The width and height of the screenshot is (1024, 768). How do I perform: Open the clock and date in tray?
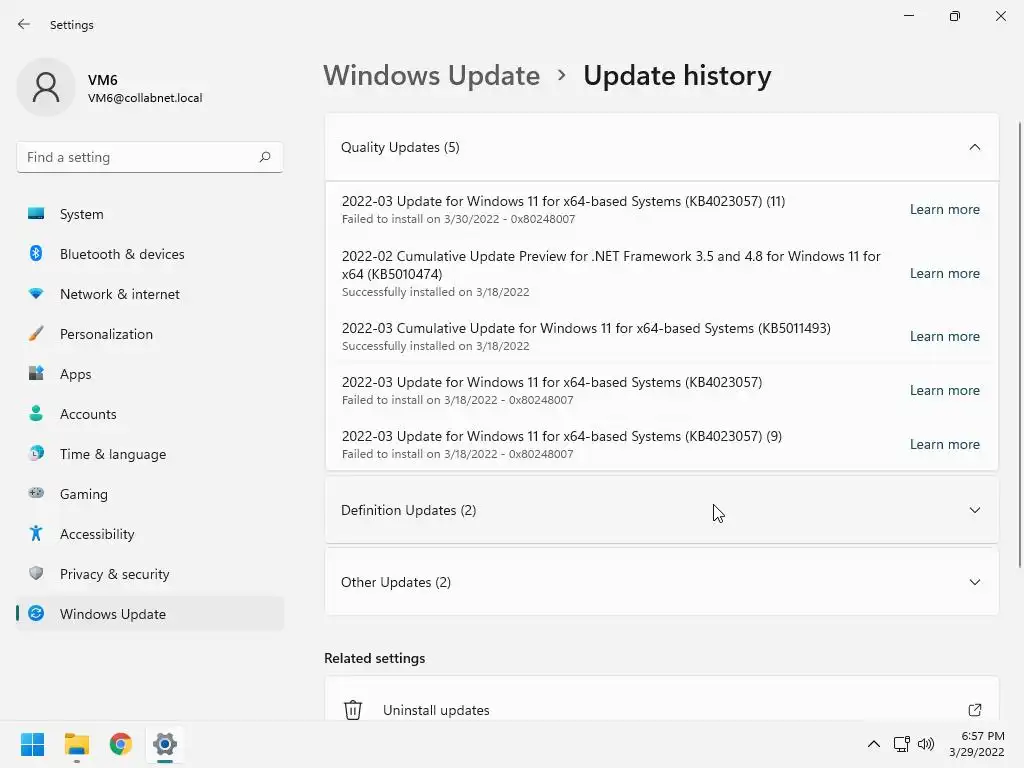tap(976, 744)
